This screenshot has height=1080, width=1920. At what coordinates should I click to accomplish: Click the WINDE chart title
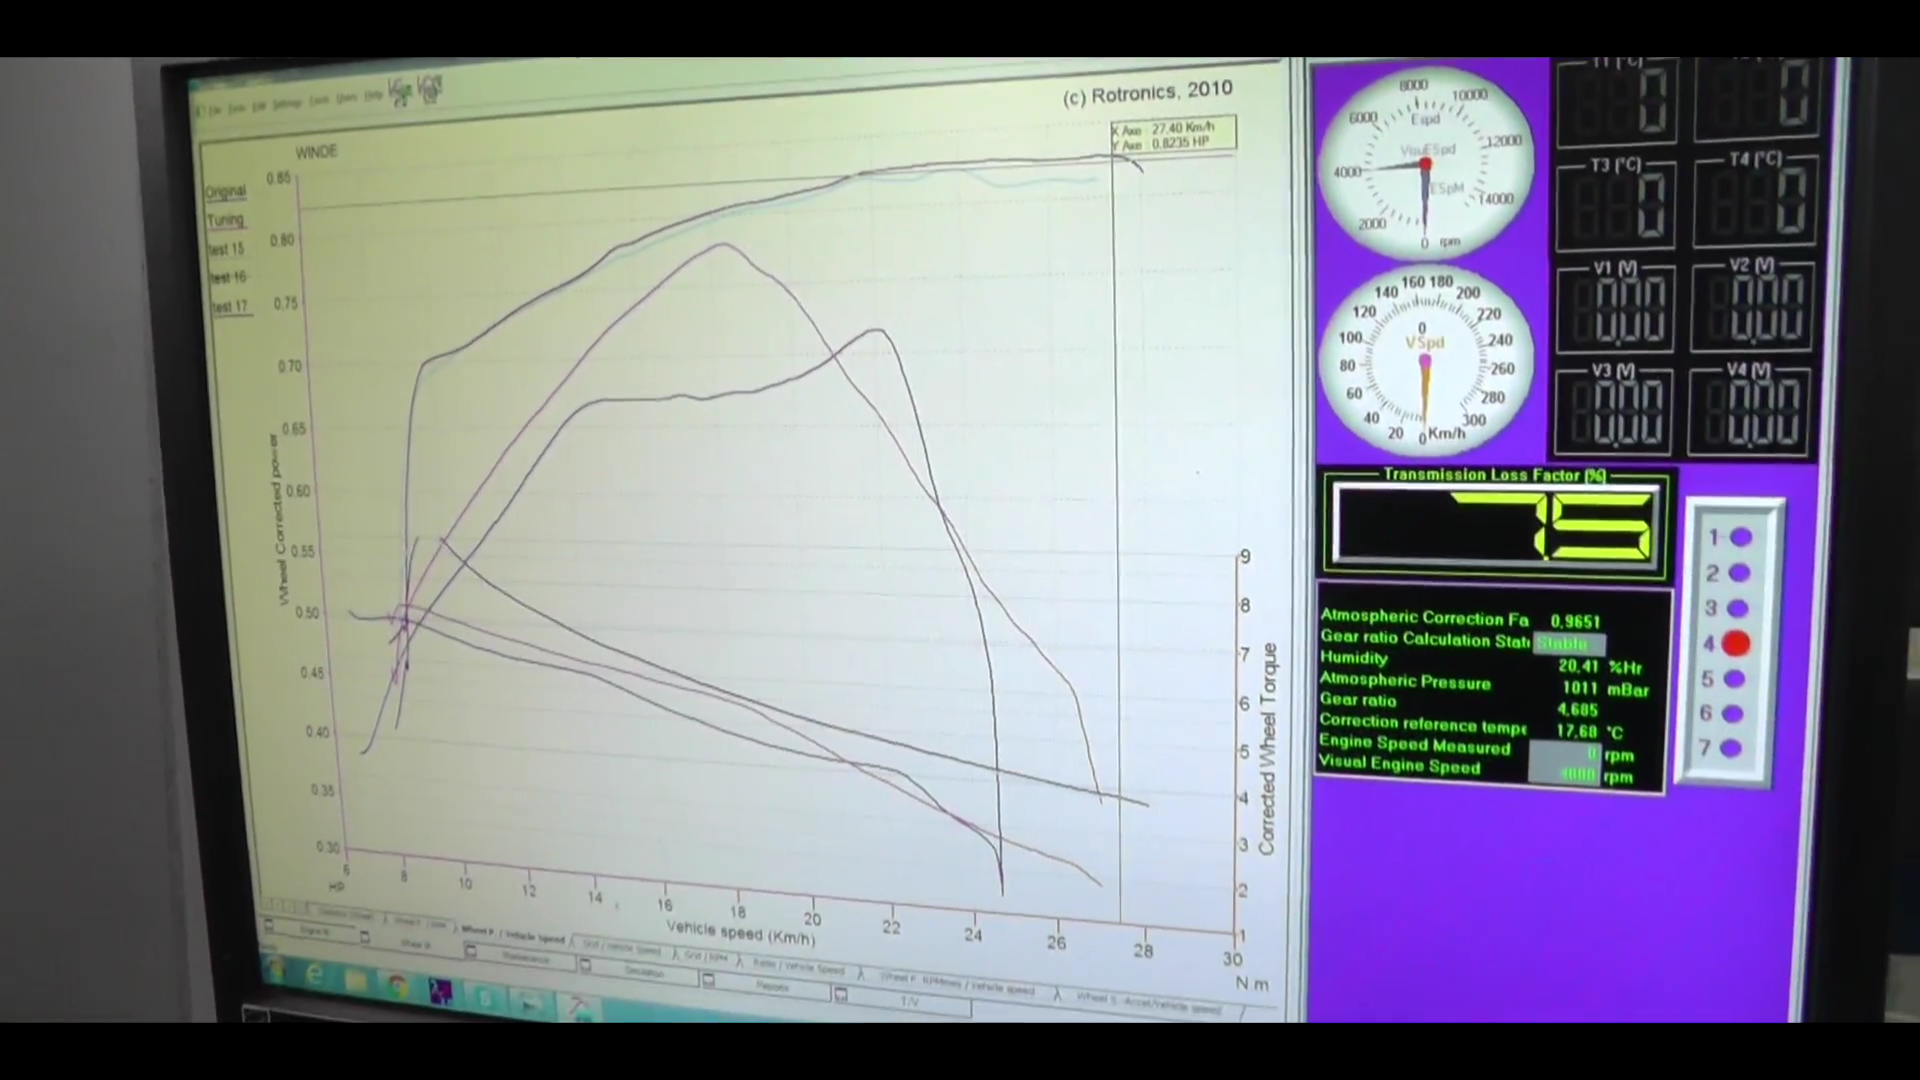(316, 152)
